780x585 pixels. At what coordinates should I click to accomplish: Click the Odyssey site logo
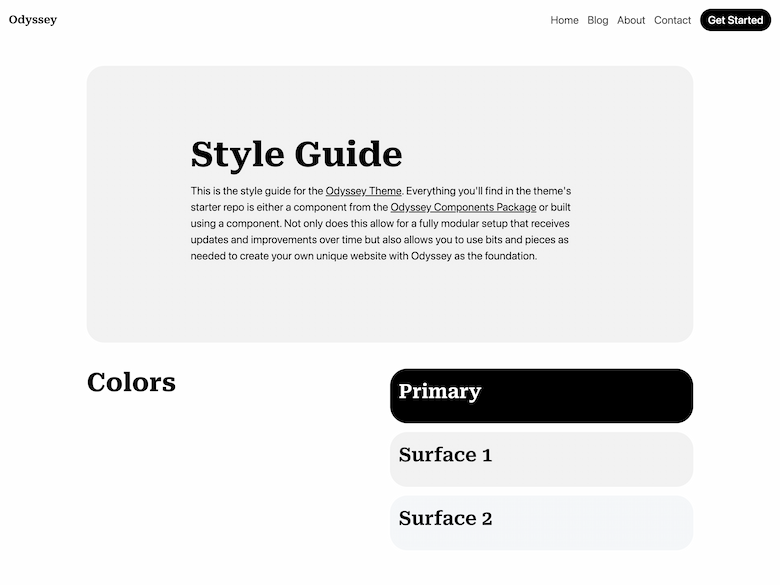click(x=33, y=20)
